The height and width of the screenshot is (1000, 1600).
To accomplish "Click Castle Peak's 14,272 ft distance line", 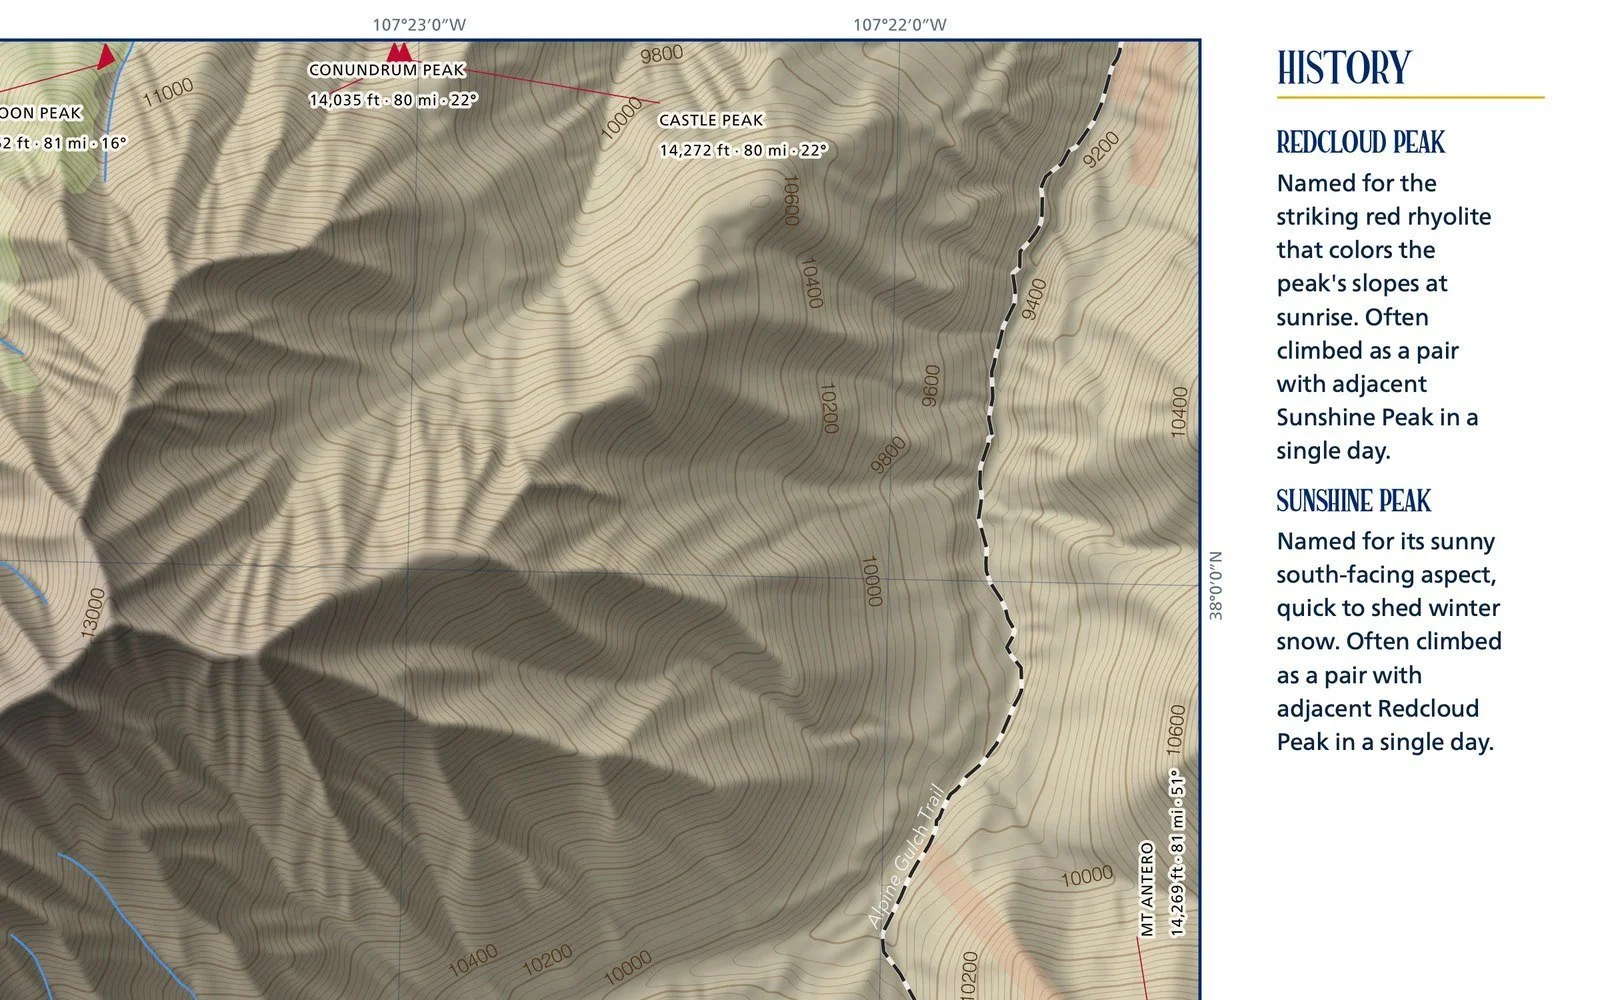I will [743, 151].
